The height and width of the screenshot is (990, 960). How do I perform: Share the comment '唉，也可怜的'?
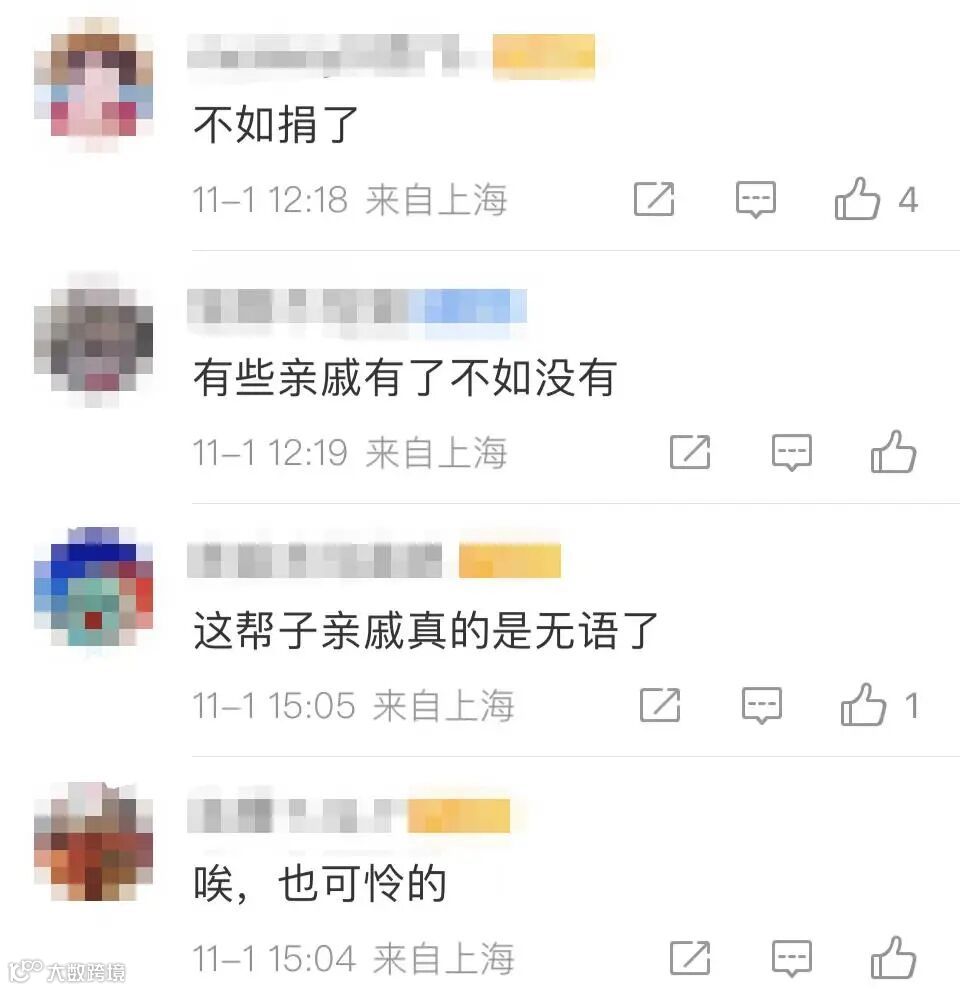690,957
